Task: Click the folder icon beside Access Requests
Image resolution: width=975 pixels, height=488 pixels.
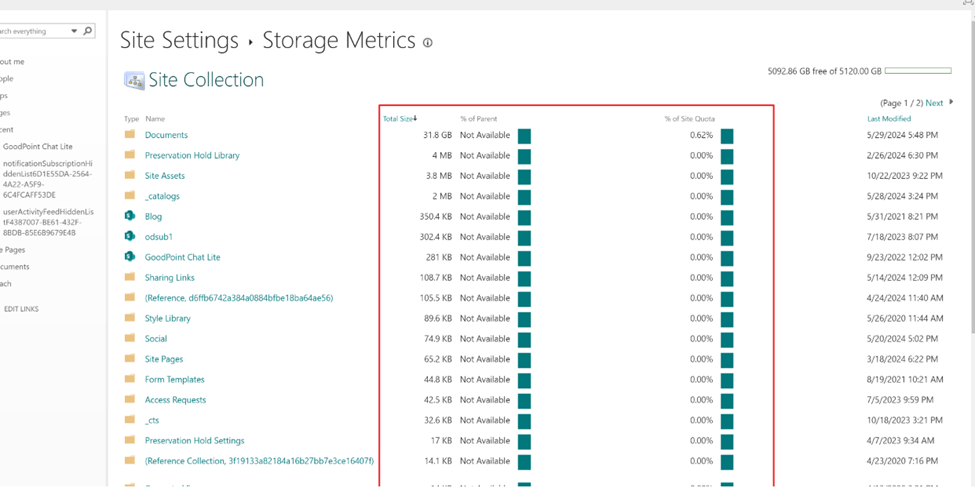Action: pyautogui.click(x=130, y=399)
